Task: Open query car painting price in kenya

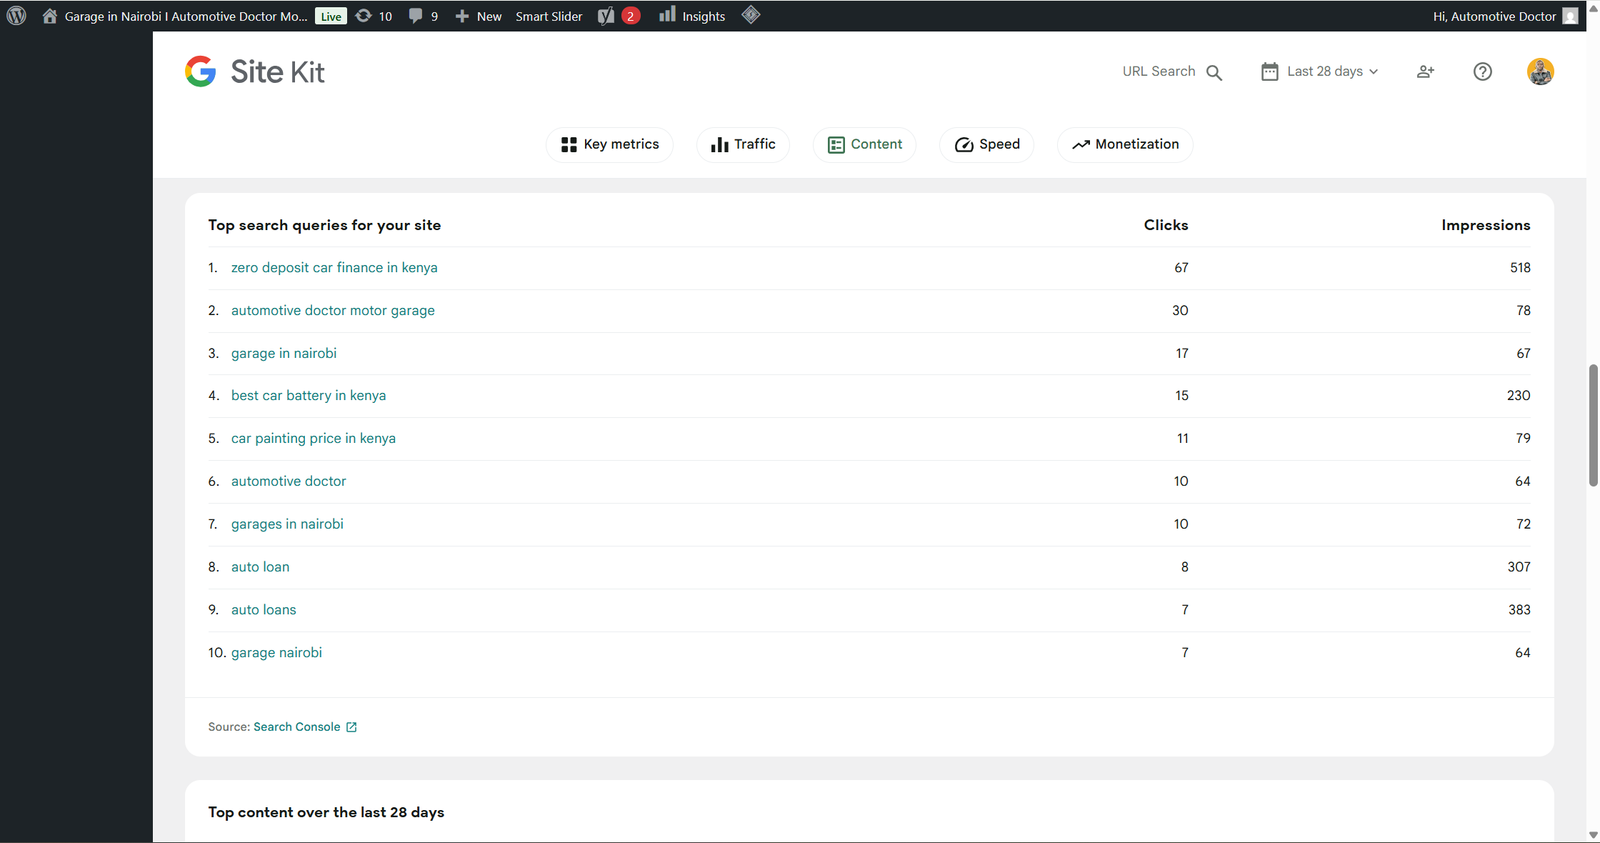Action: (x=313, y=438)
